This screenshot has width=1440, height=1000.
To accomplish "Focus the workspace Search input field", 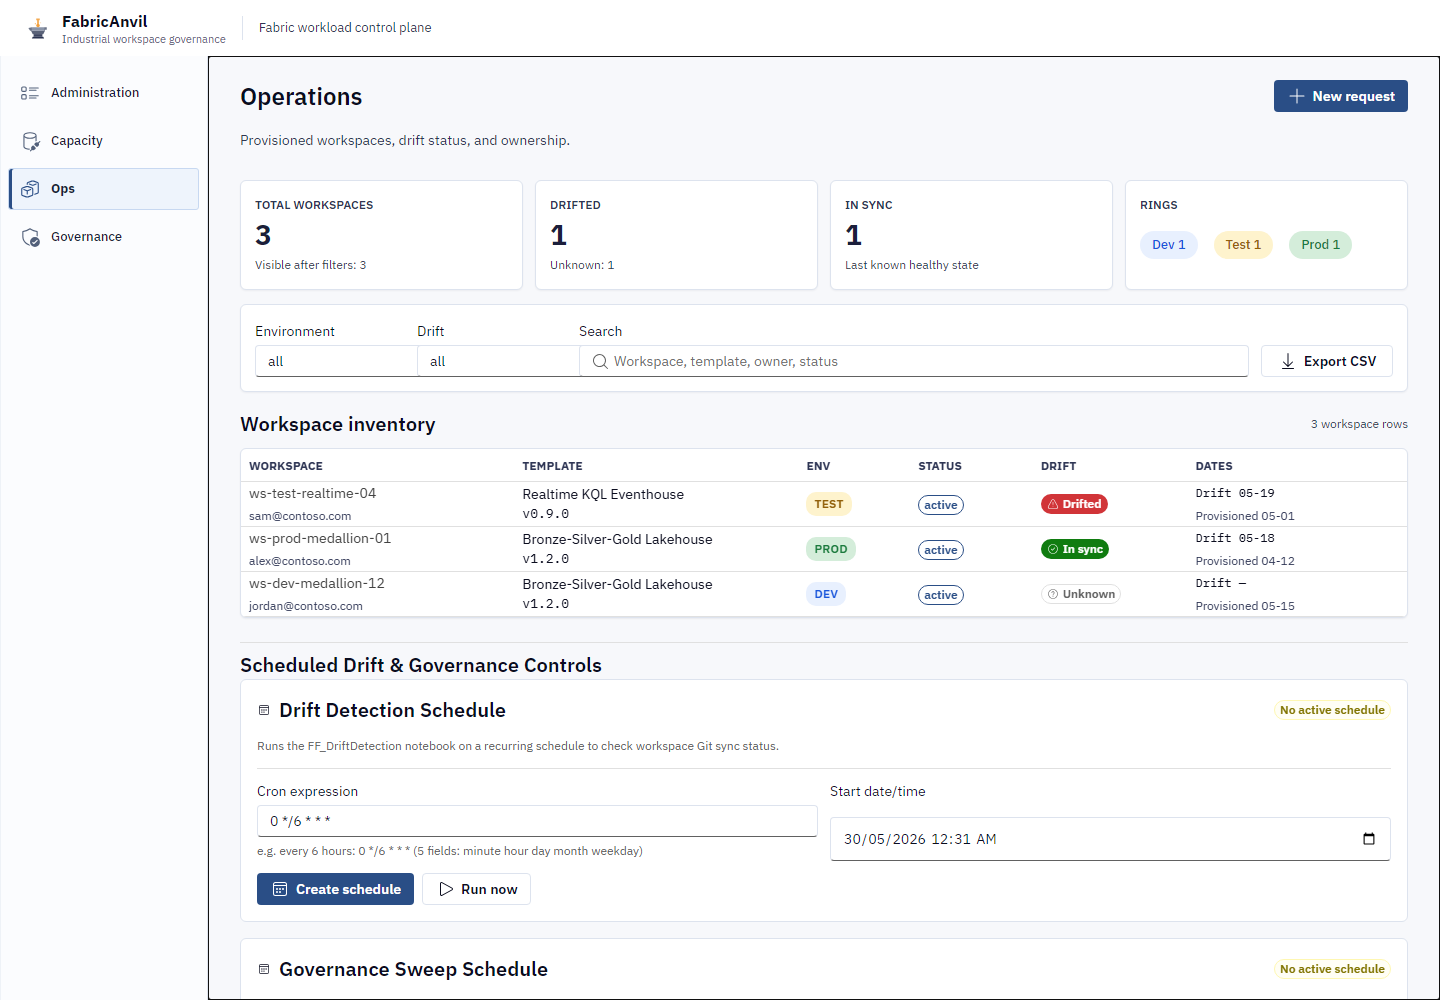I will [914, 361].
